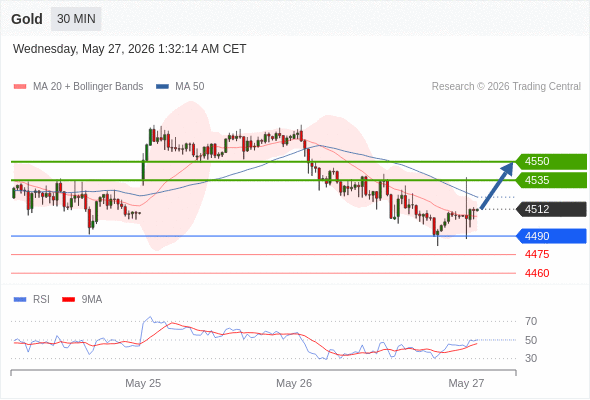The image size is (590, 400).
Task: Select the 4490 blue pivot tag
Action: click(x=551, y=236)
